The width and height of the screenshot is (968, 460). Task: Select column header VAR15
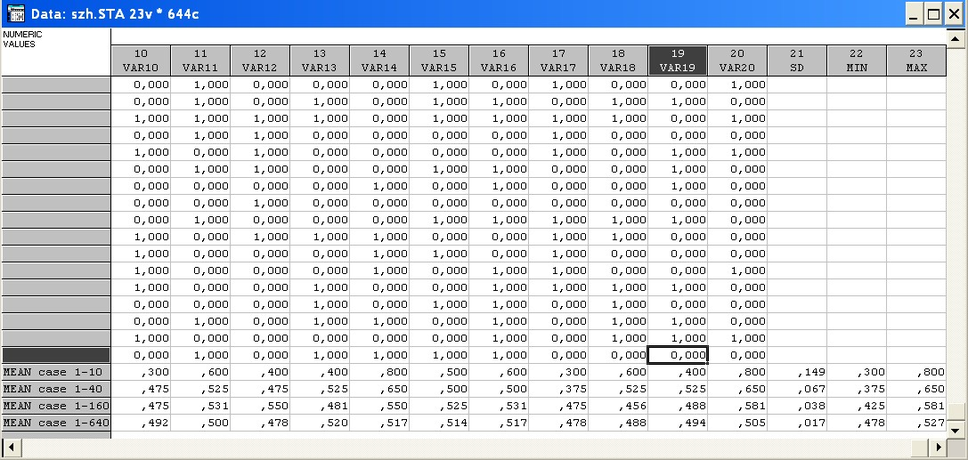click(440, 61)
